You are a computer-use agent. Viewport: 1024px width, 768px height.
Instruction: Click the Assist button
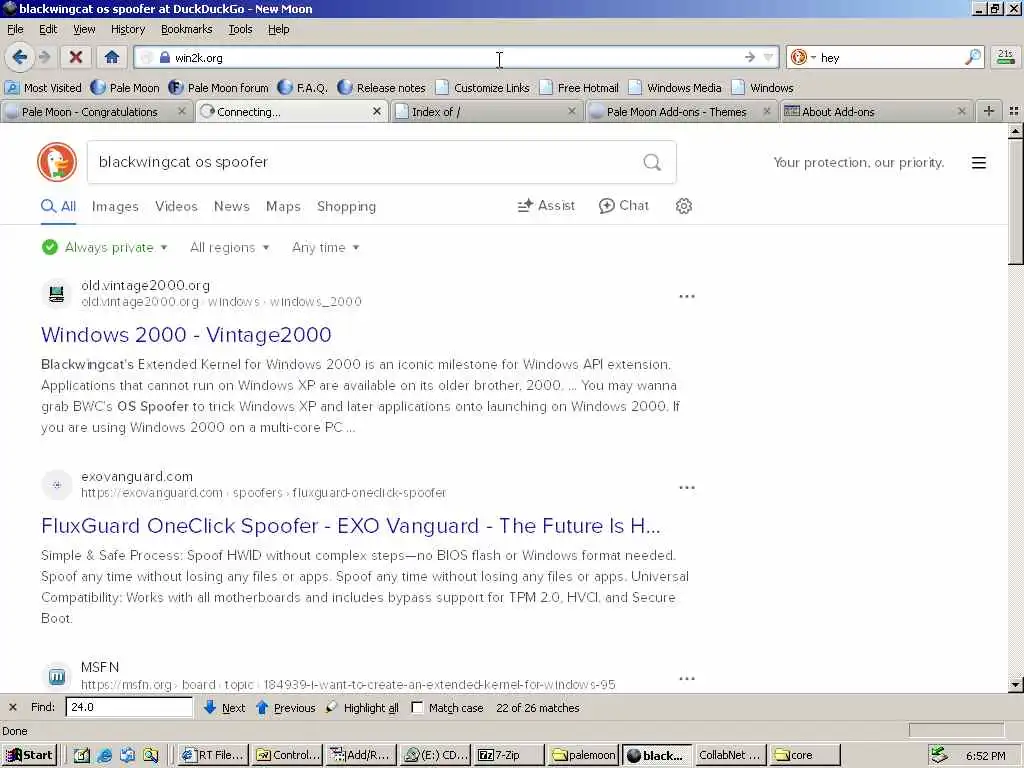pyautogui.click(x=546, y=206)
